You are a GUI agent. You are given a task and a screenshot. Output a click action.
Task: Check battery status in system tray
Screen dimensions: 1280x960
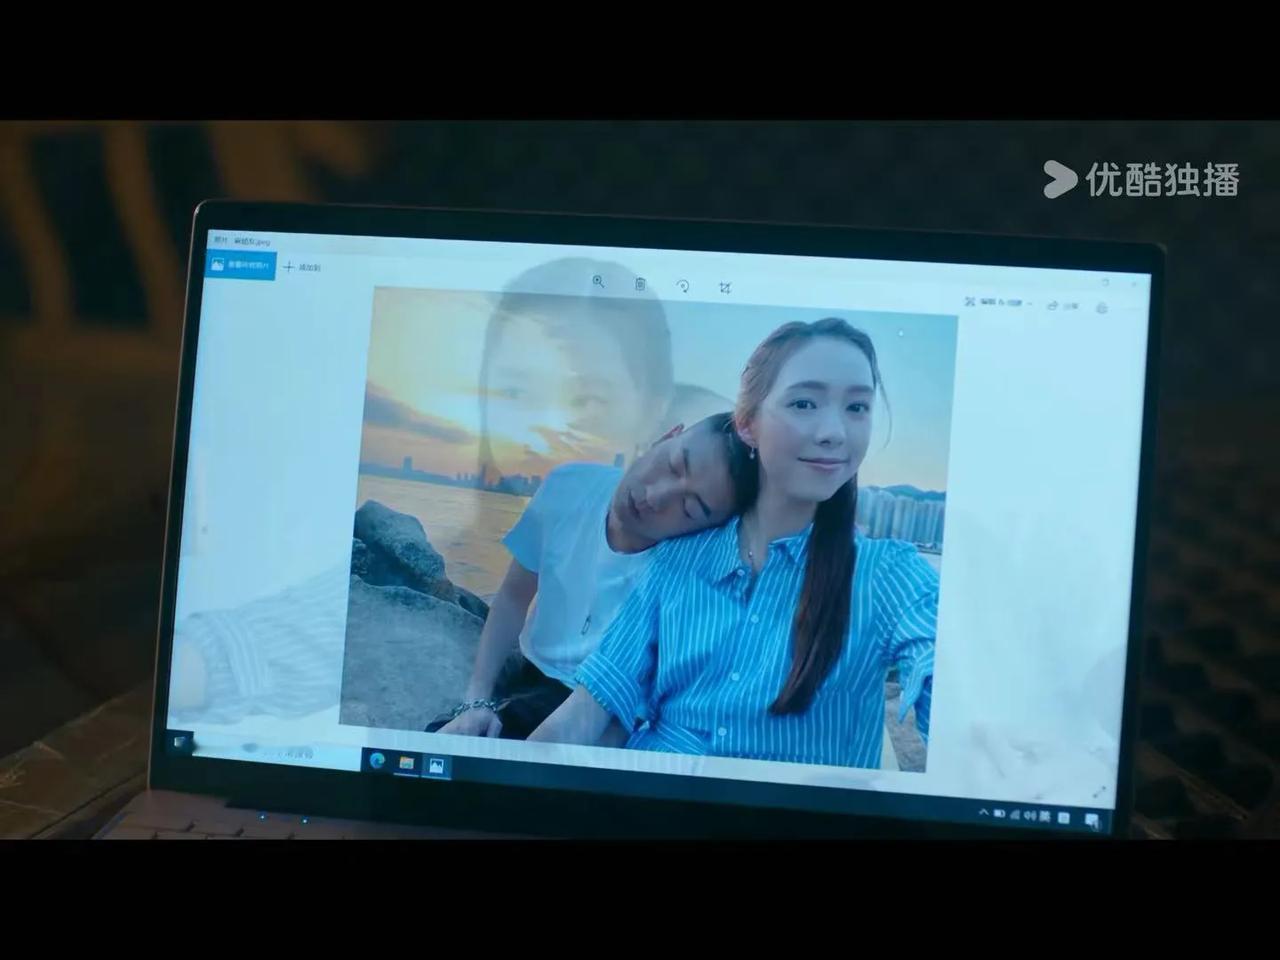click(x=999, y=813)
